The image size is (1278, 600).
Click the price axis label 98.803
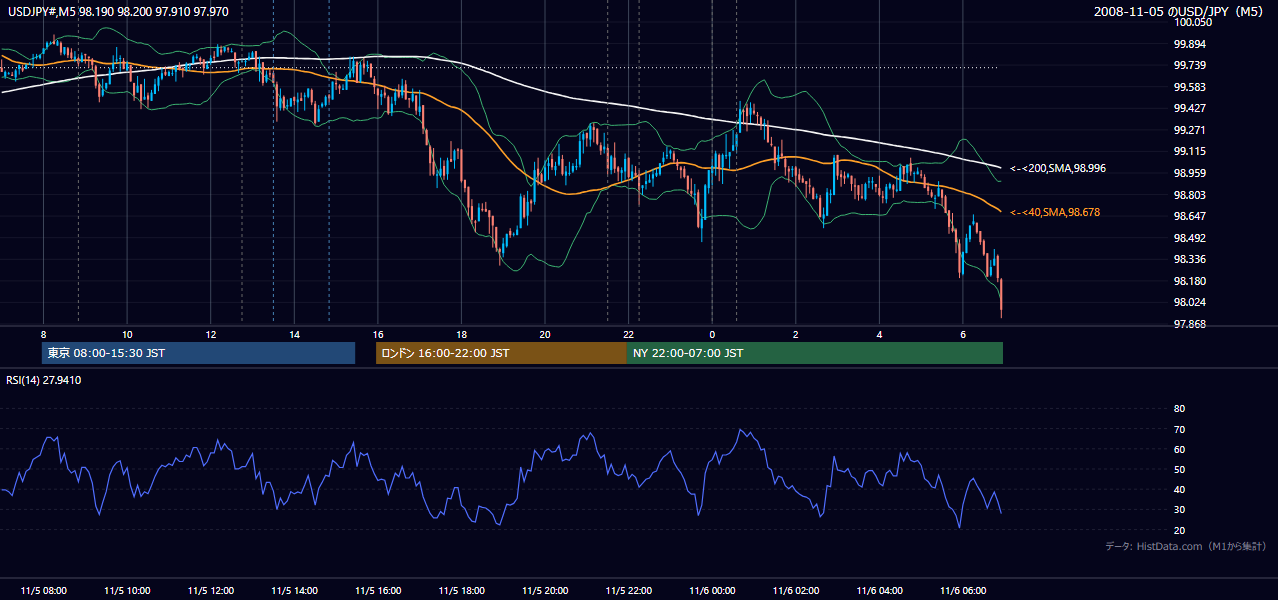[x=1190, y=195]
